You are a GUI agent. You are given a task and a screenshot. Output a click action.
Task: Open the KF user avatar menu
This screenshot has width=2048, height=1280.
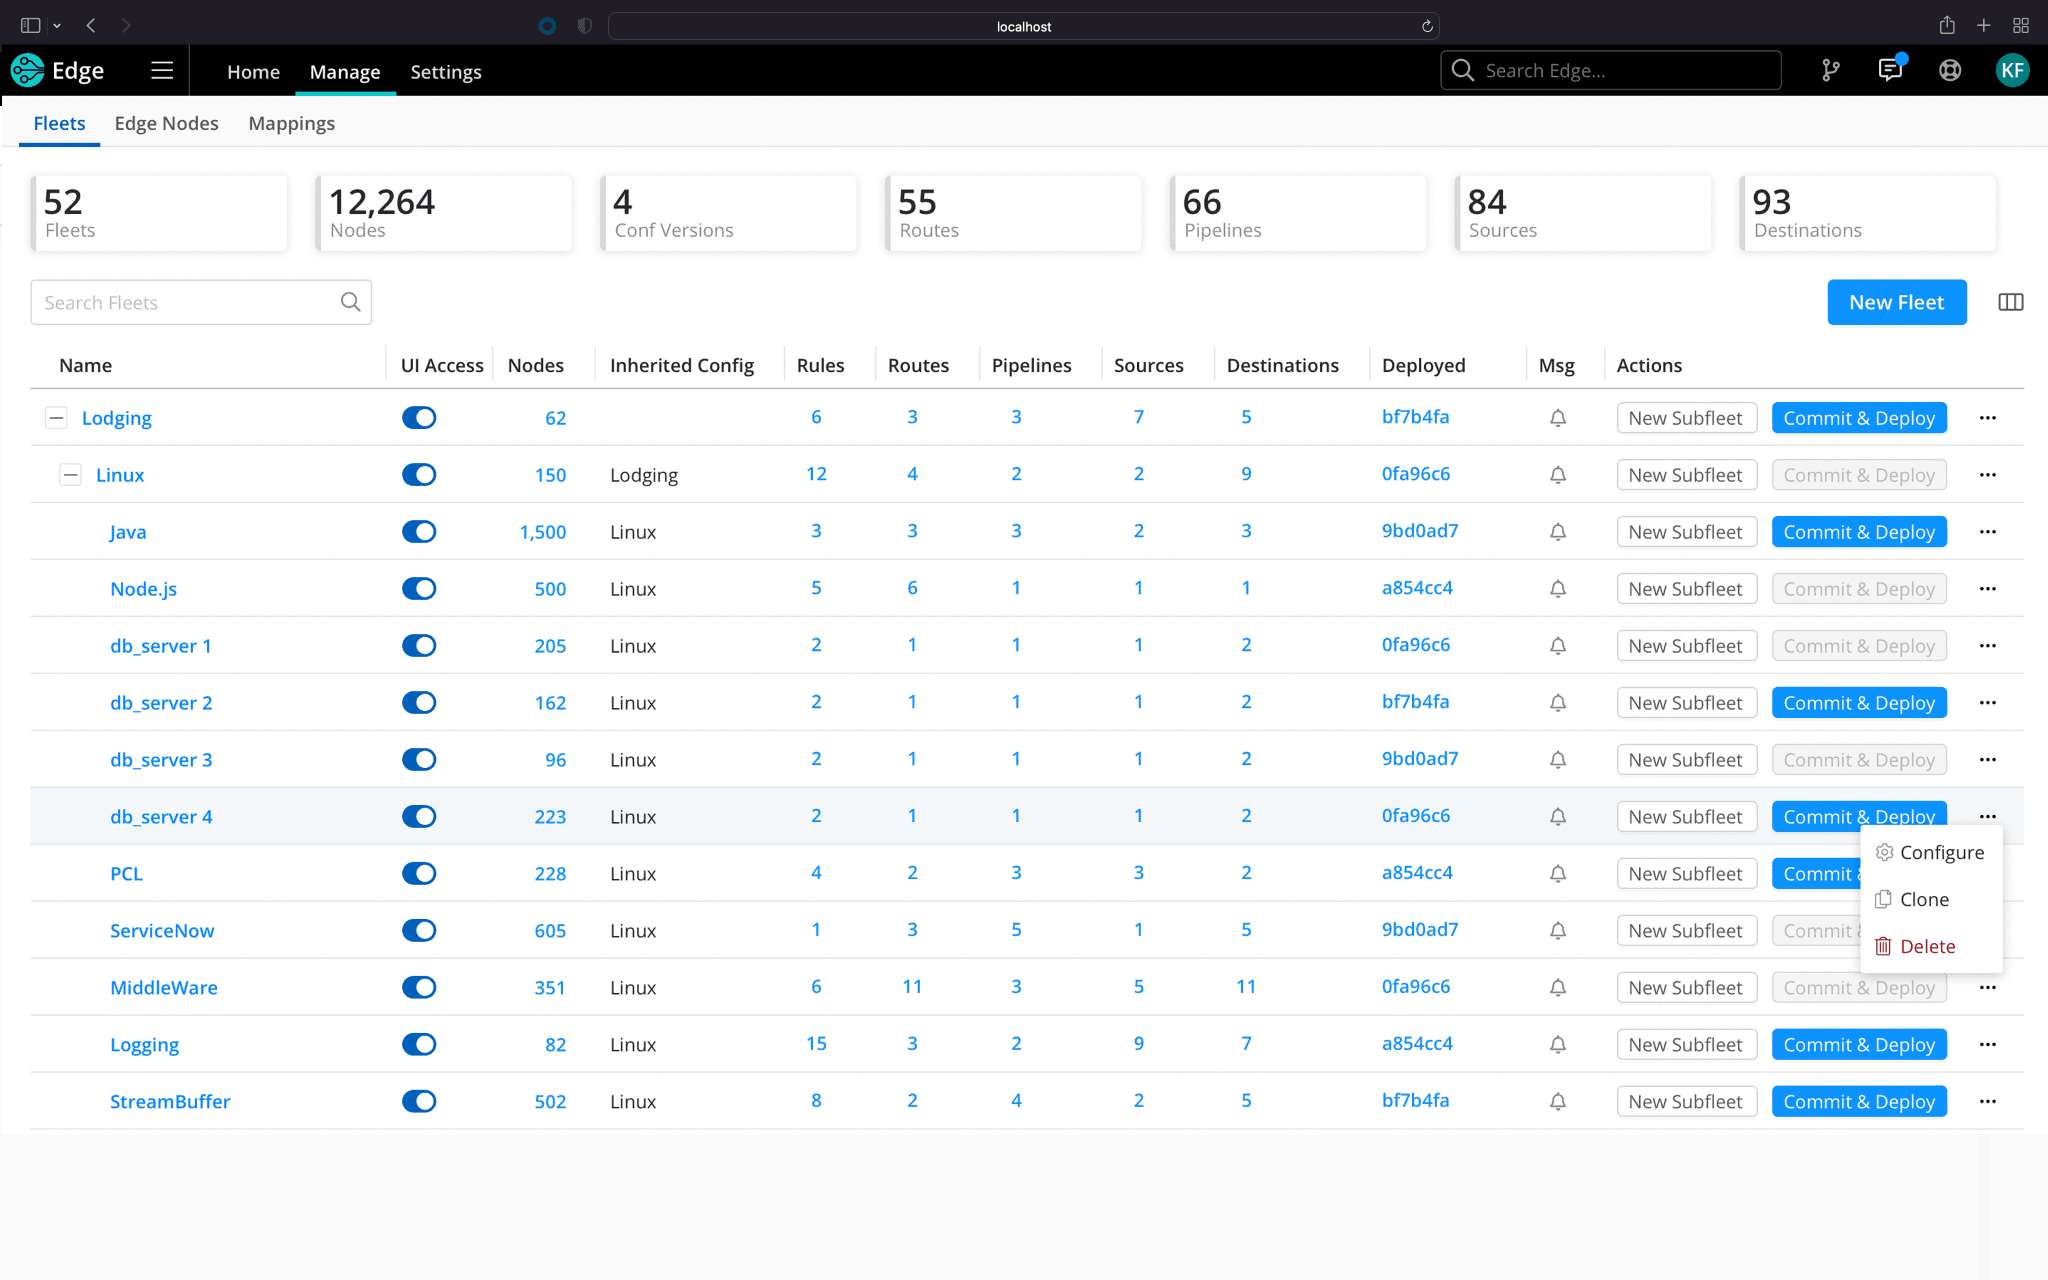point(2012,70)
